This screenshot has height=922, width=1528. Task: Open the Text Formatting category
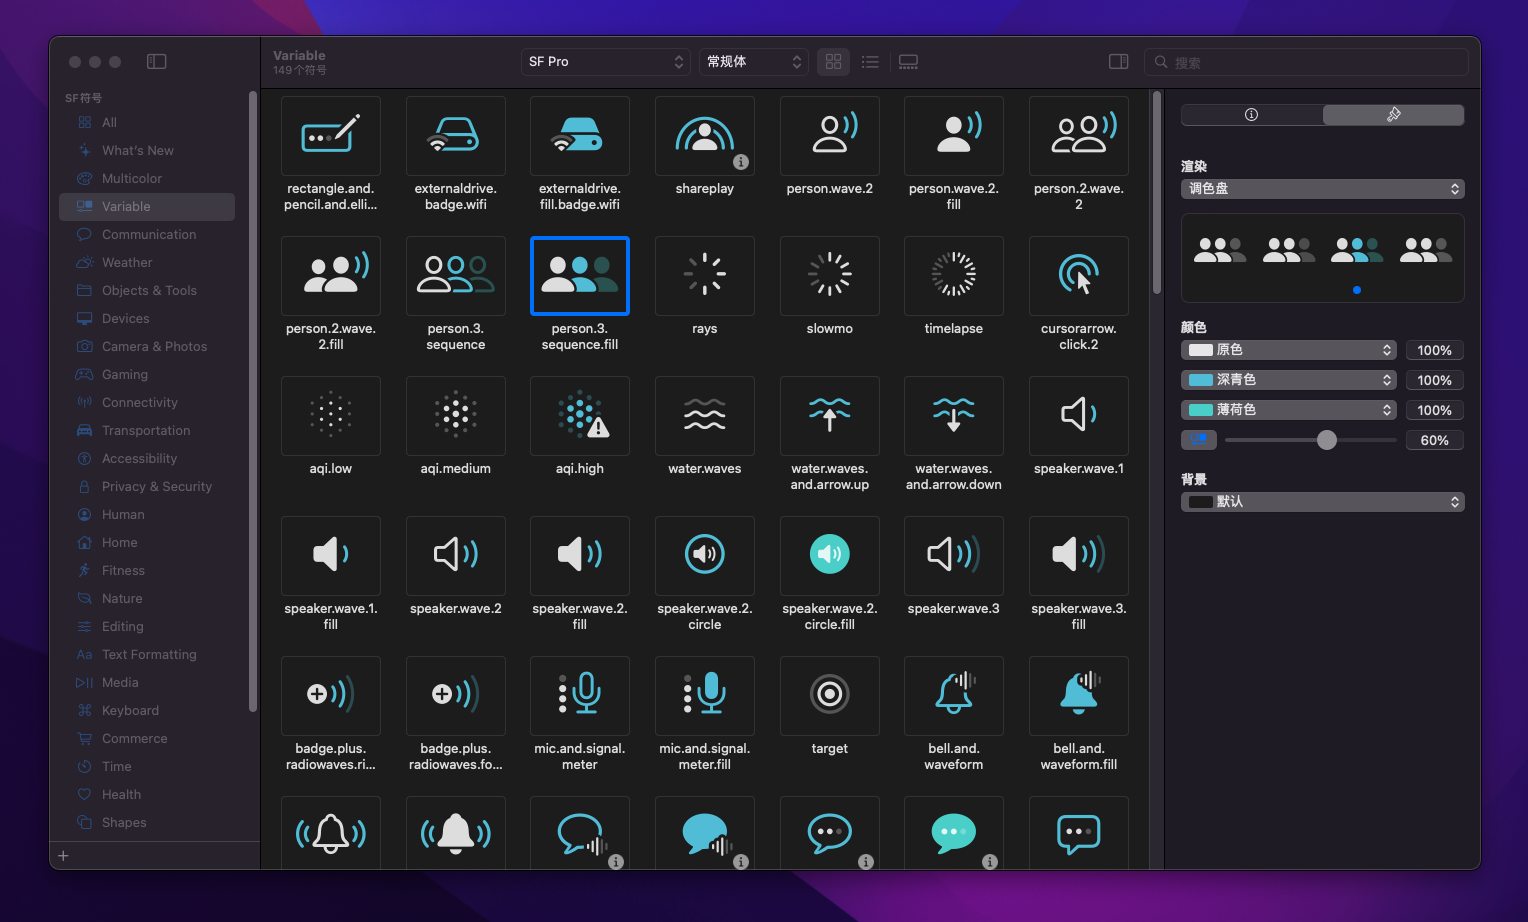(x=147, y=654)
